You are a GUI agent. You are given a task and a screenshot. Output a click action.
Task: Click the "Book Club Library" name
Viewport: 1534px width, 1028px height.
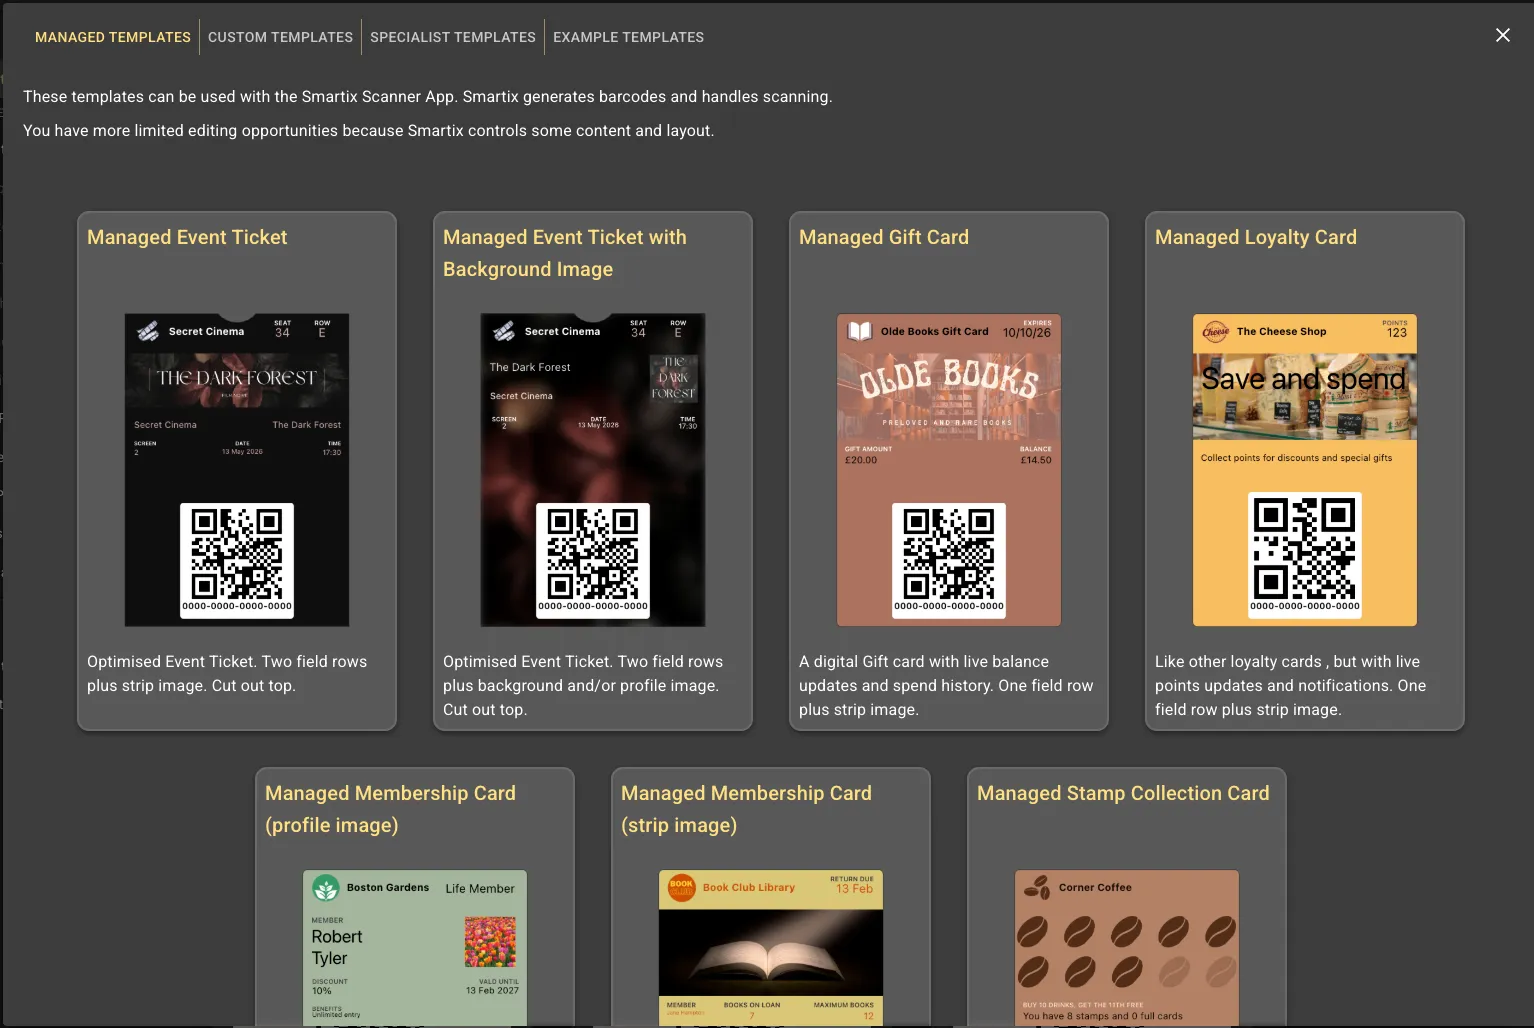point(749,887)
